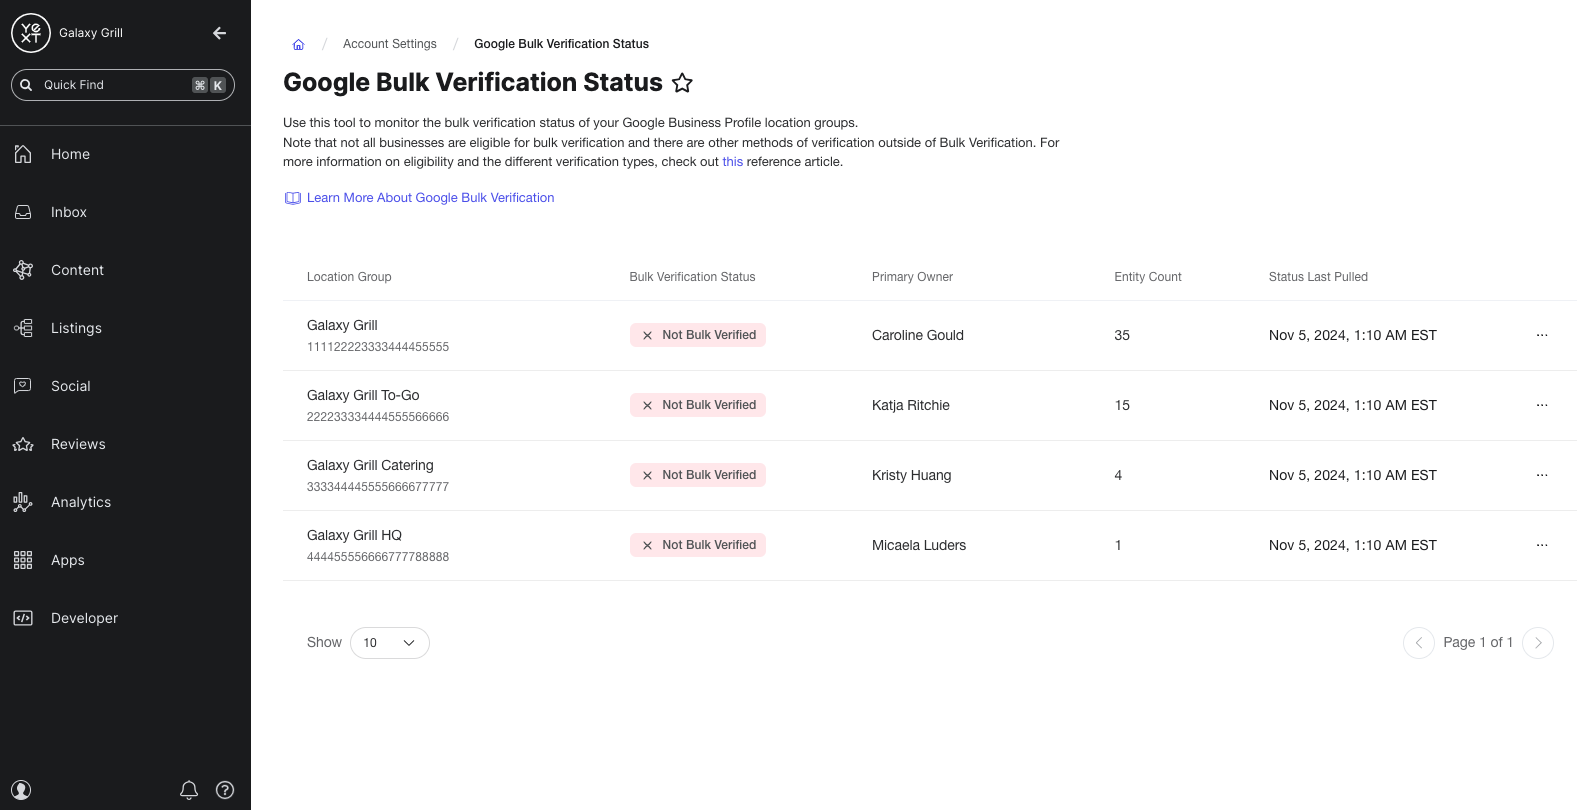Click Not Bulk Verified badge for Kristy Huang
Viewport: 1577px width, 810px height.
pyautogui.click(x=698, y=475)
